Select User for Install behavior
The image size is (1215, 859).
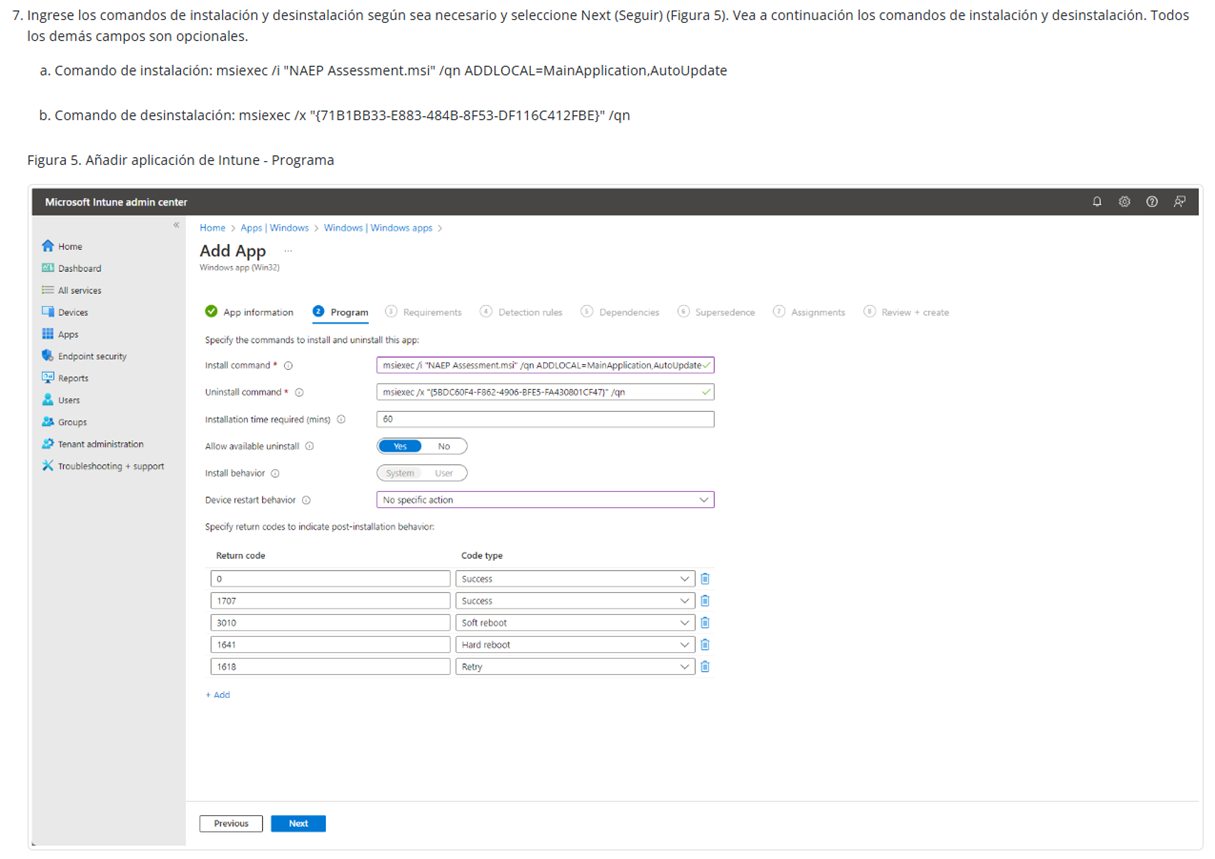[443, 474]
